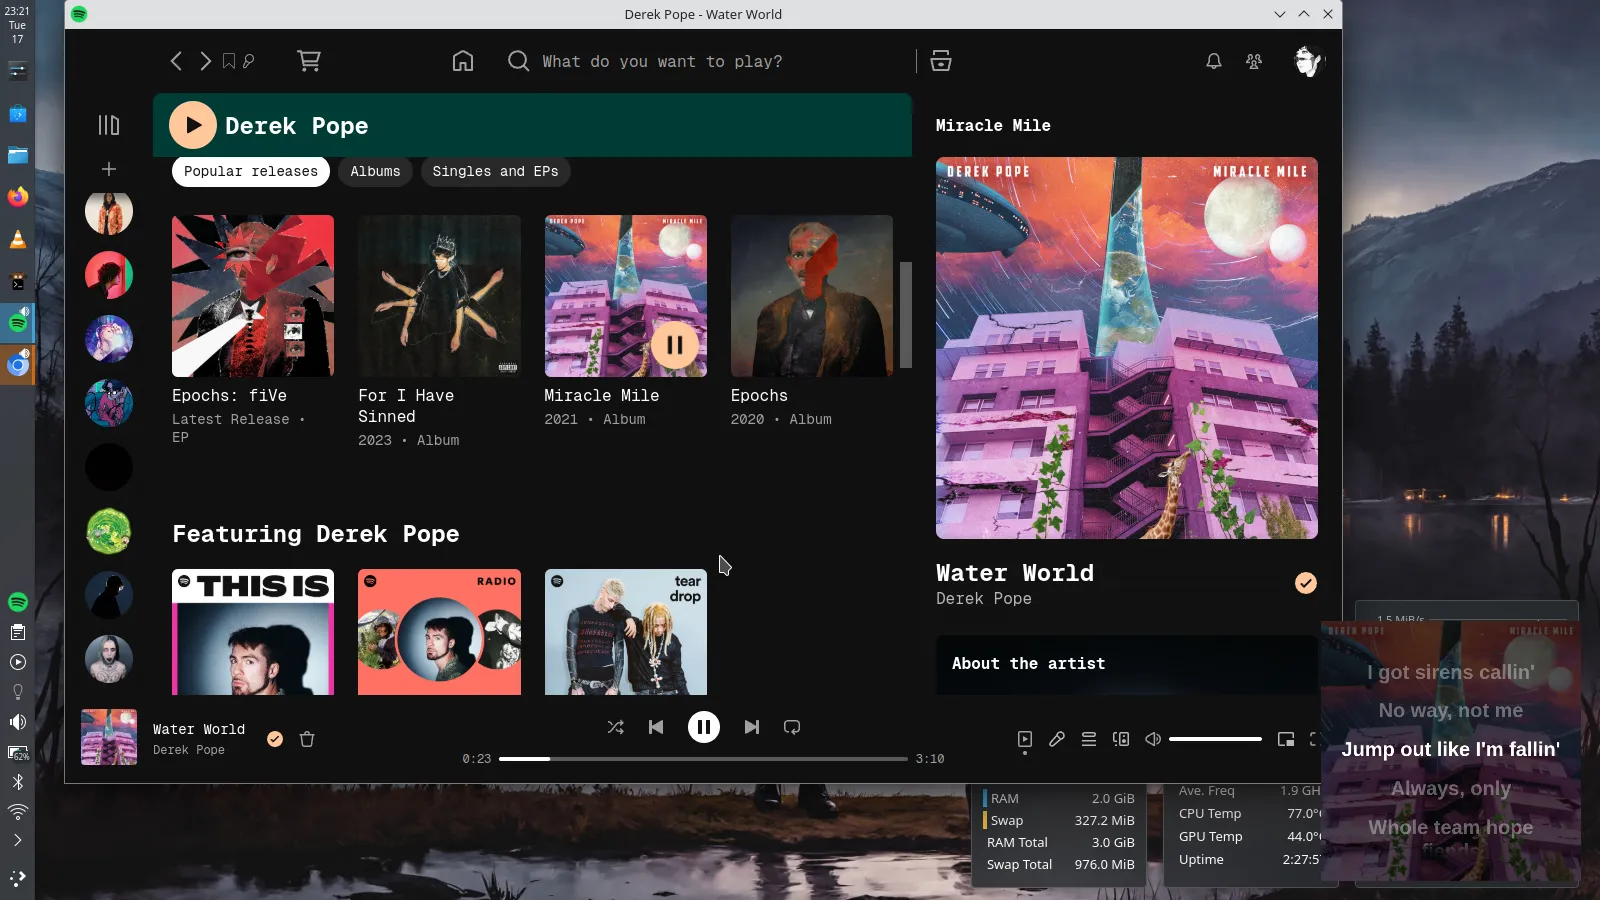Screen dimensions: 1600x900
Task: Expand the system tray hidden icons arrow
Action: pyautogui.click(x=18, y=840)
